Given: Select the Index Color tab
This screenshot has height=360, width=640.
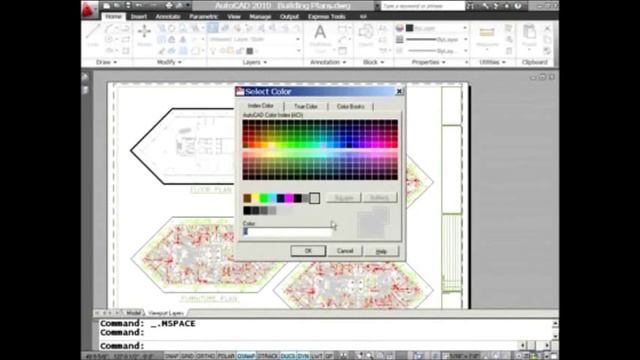Looking at the screenshot, I should 261,106.
